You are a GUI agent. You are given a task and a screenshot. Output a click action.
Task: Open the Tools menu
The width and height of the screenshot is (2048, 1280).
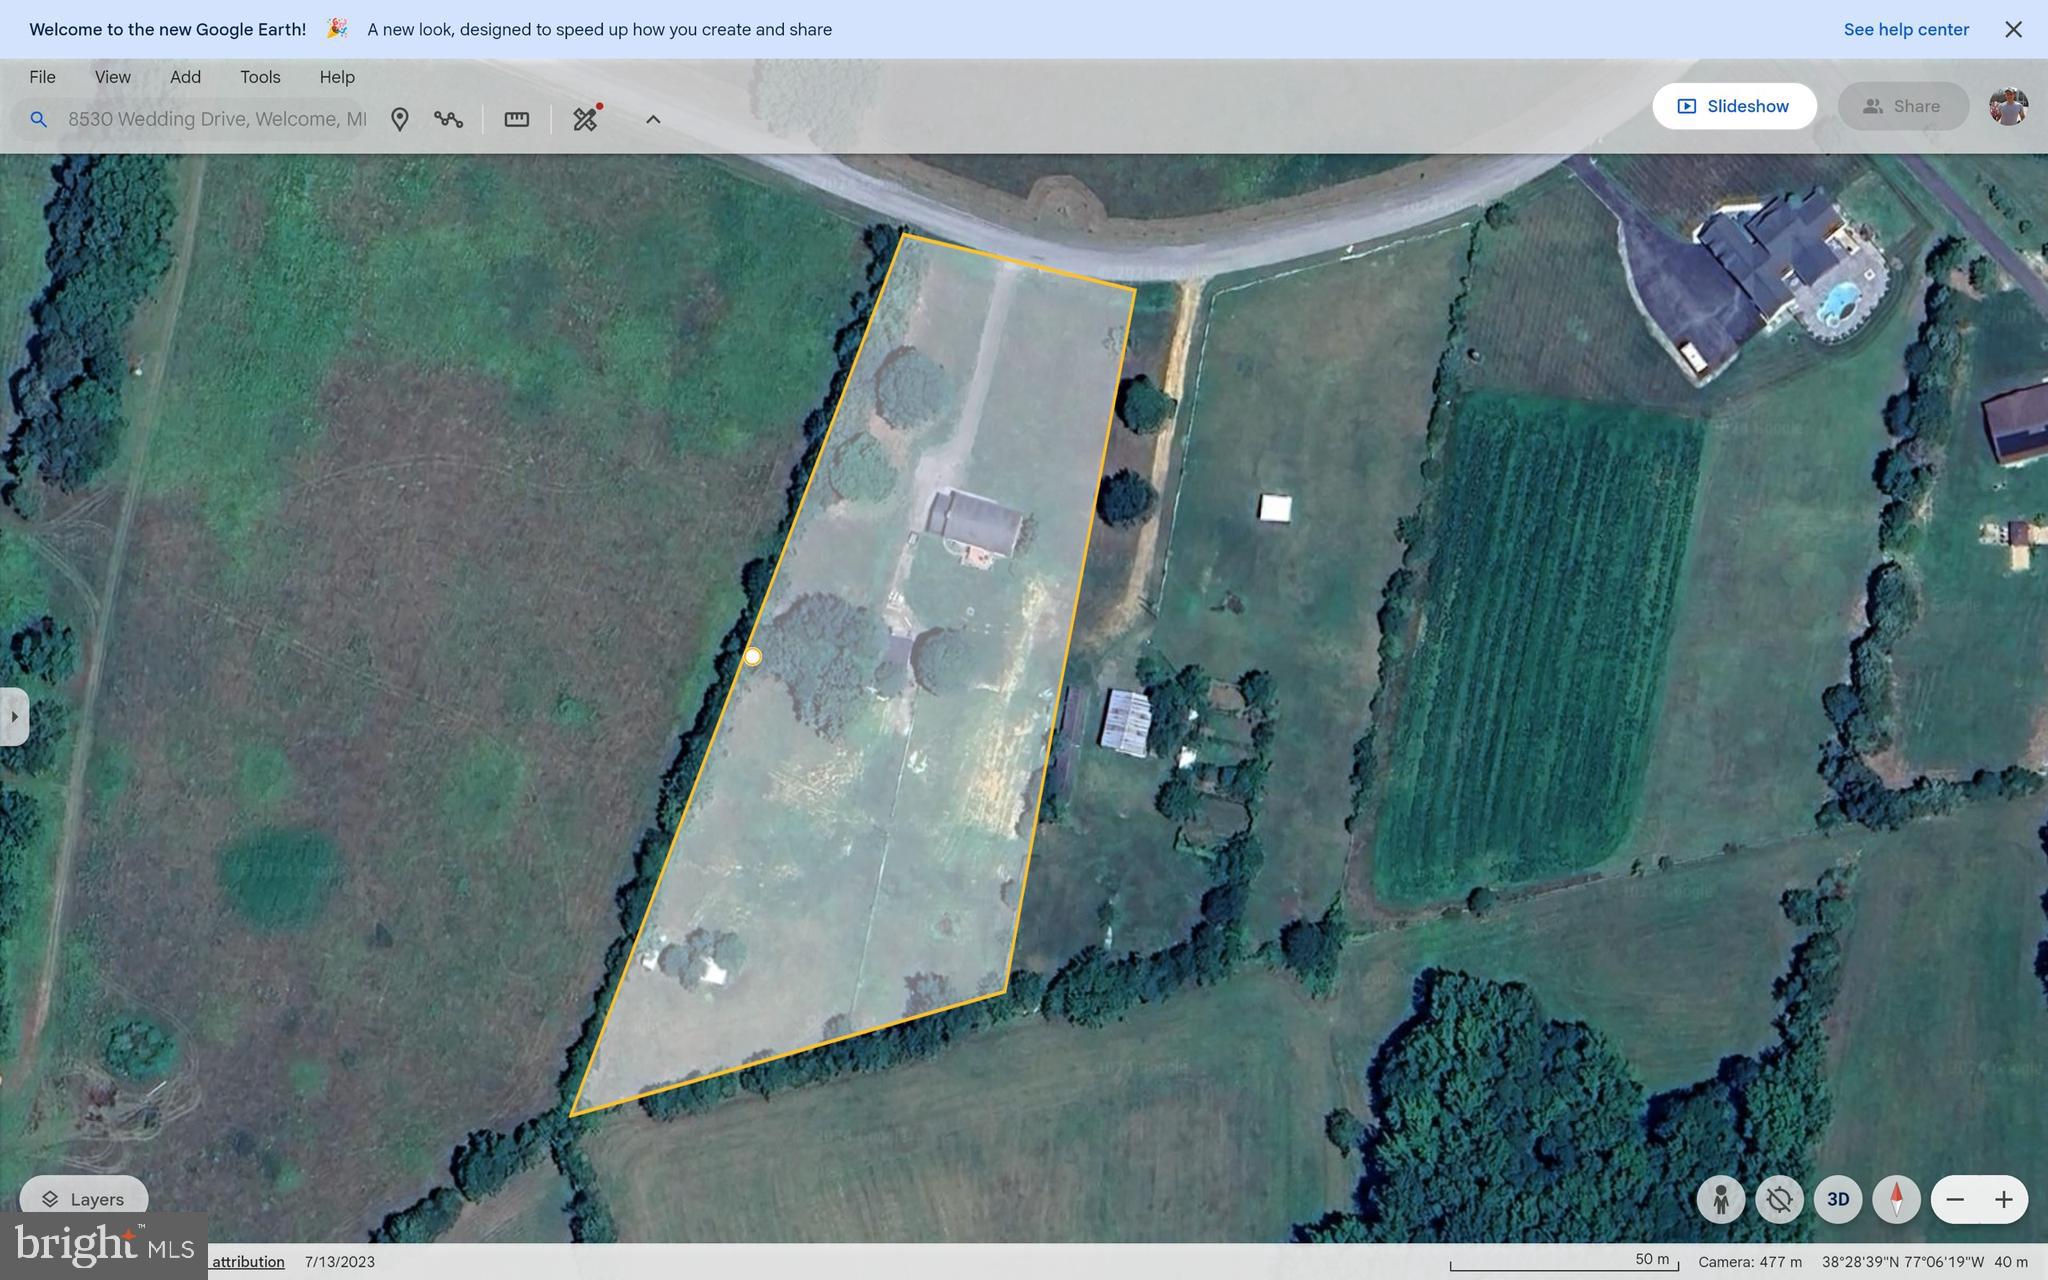click(260, 77)
